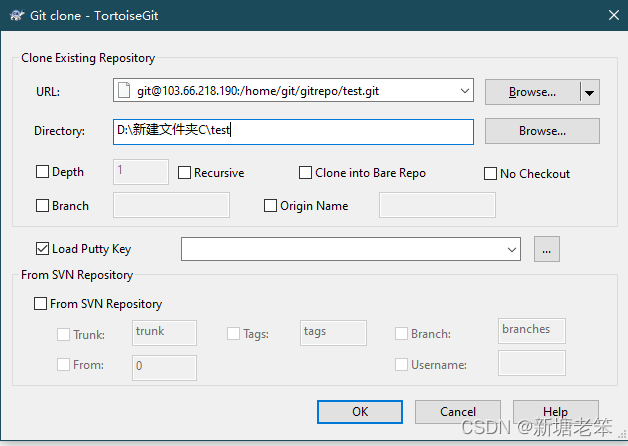Expand the Putty key combo box

[511, 249]
